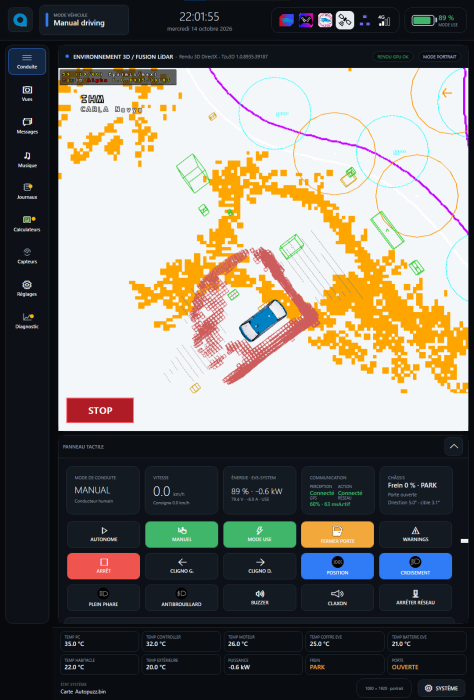The width and height of the screenshot is (474, 700).
Task: Open the Capteurs sidebar section
Action: [27, 256]
